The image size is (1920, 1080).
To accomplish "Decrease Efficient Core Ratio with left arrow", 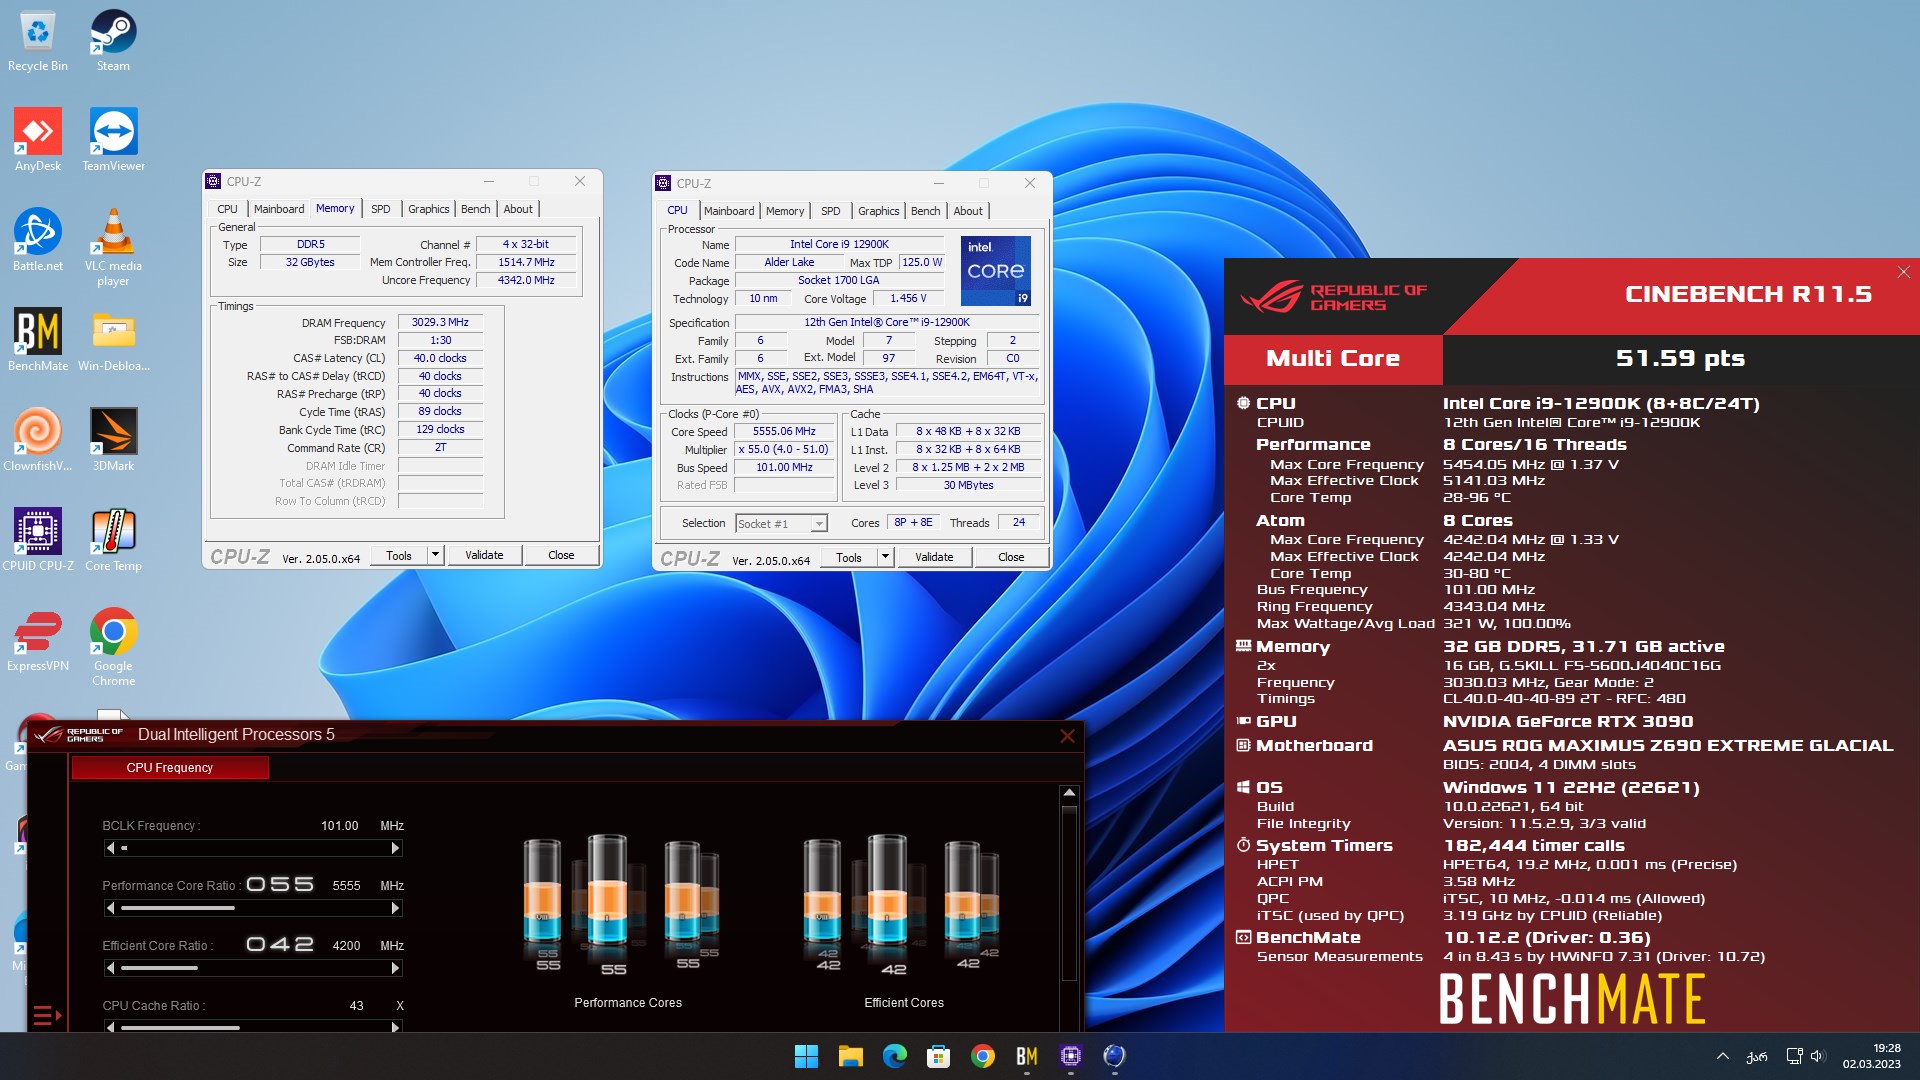I will pyautogui.click(x=110, y=968).
